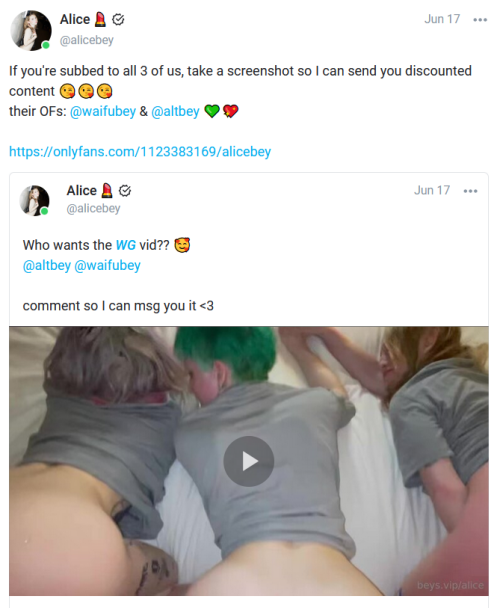Click the avatar in the quoted post
Screen dimensions: 500x608
(x=35, y=200)
